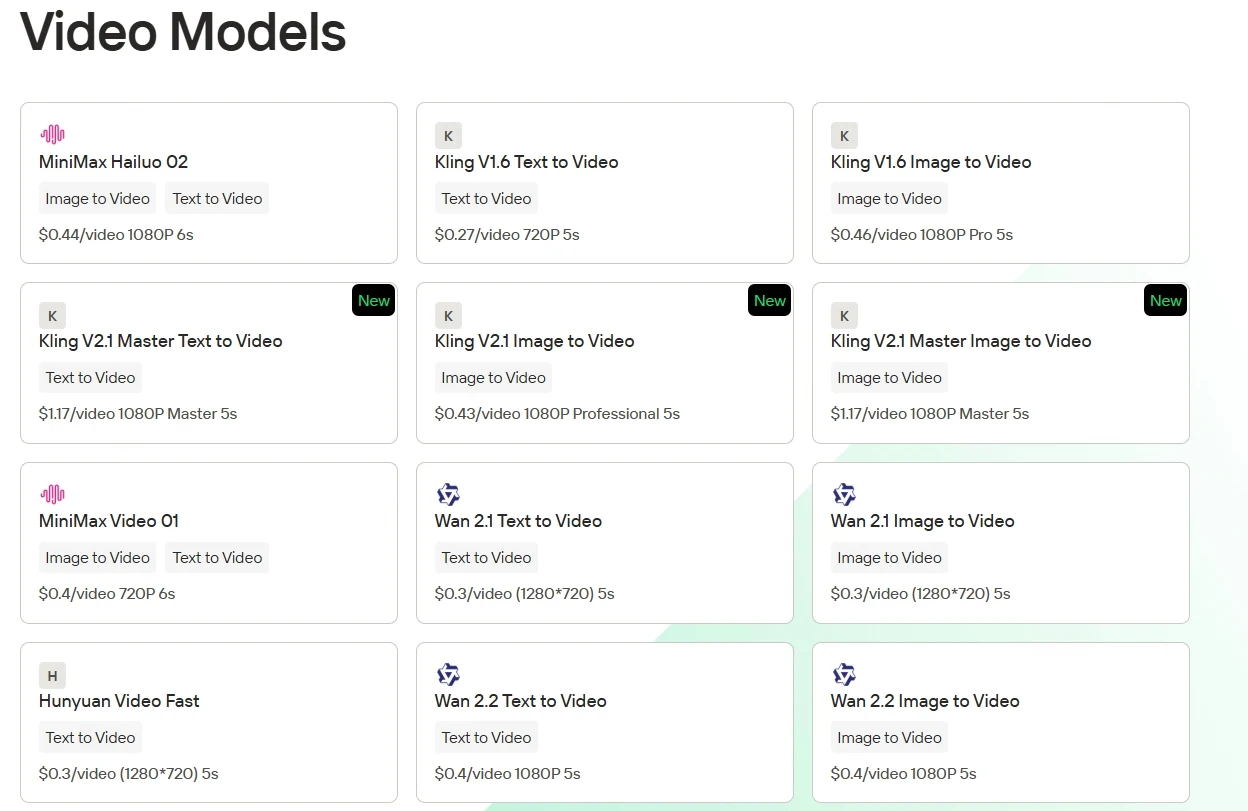Click price text $0.4/video 720P 6s
This screenshot has height=811, width=1248.
point(107,593)
